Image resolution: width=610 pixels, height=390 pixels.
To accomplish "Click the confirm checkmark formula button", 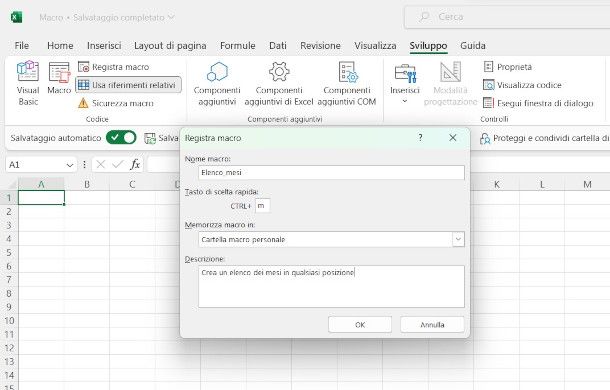I will [117, 165].
